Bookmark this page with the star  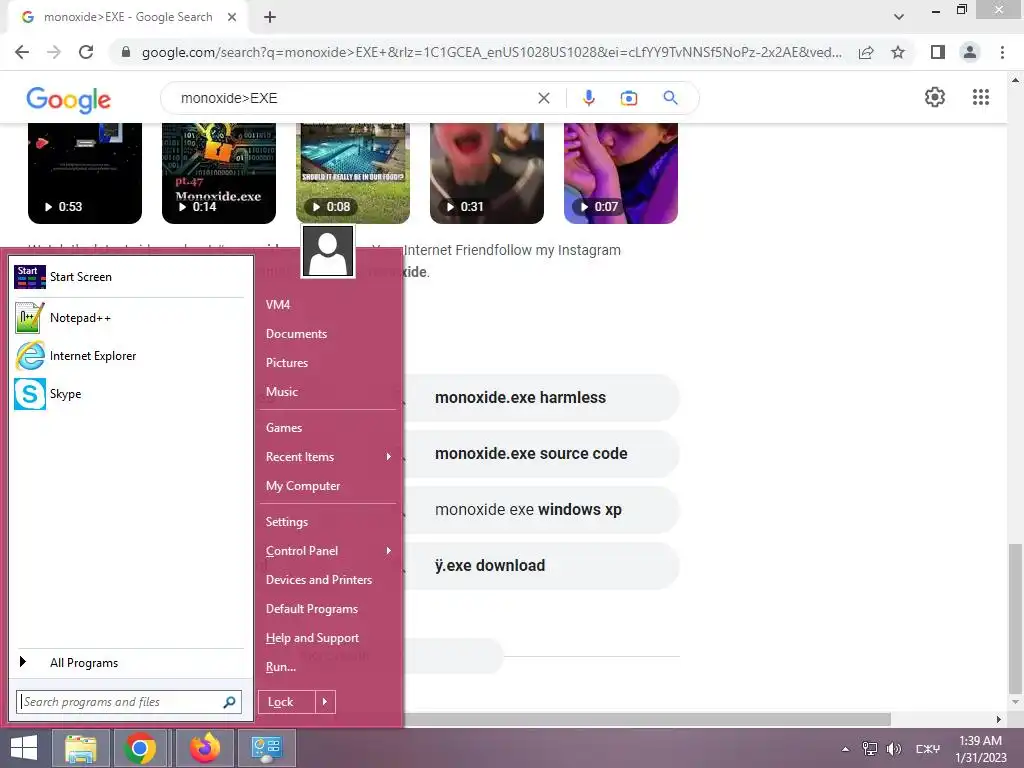pos(898,52)
